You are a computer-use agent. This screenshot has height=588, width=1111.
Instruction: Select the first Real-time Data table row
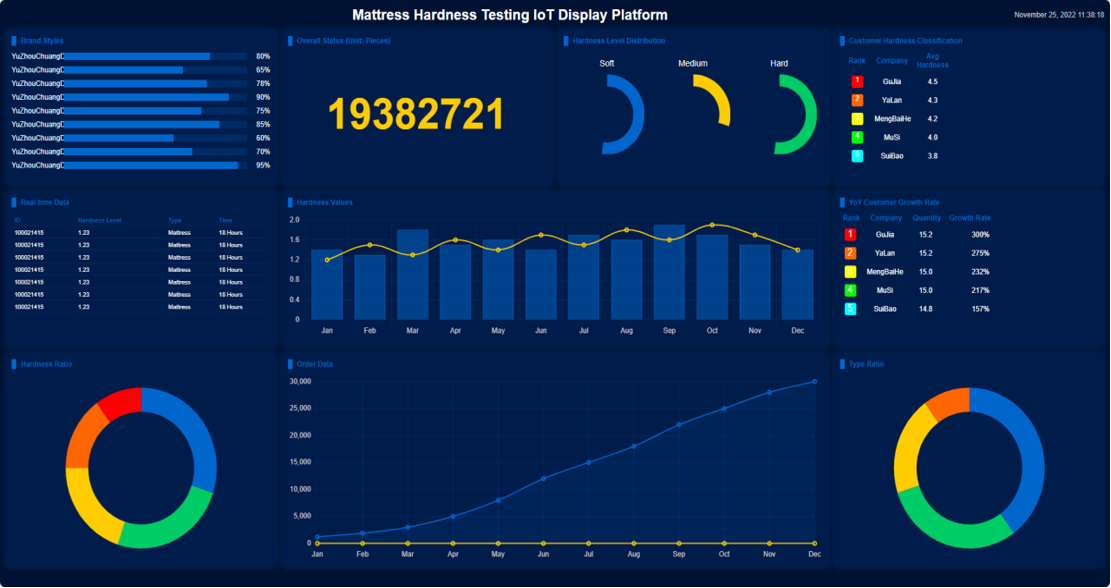140,232
